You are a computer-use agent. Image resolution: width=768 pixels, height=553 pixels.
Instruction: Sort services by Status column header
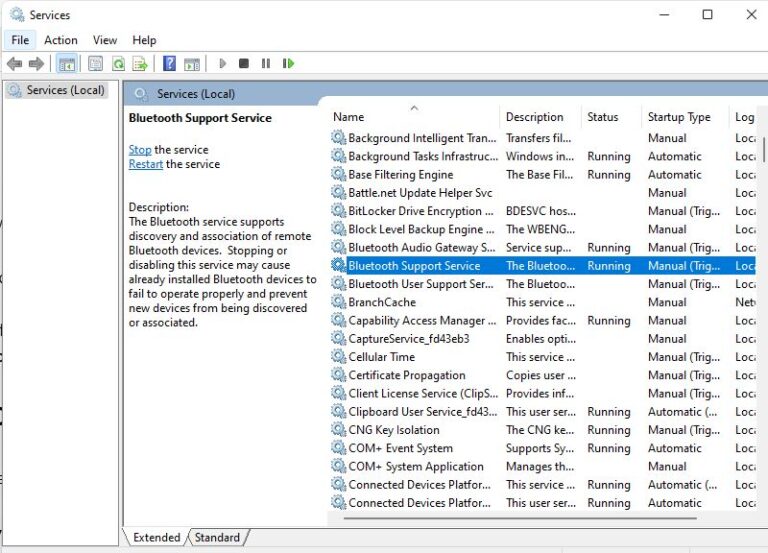coord(602,117)
